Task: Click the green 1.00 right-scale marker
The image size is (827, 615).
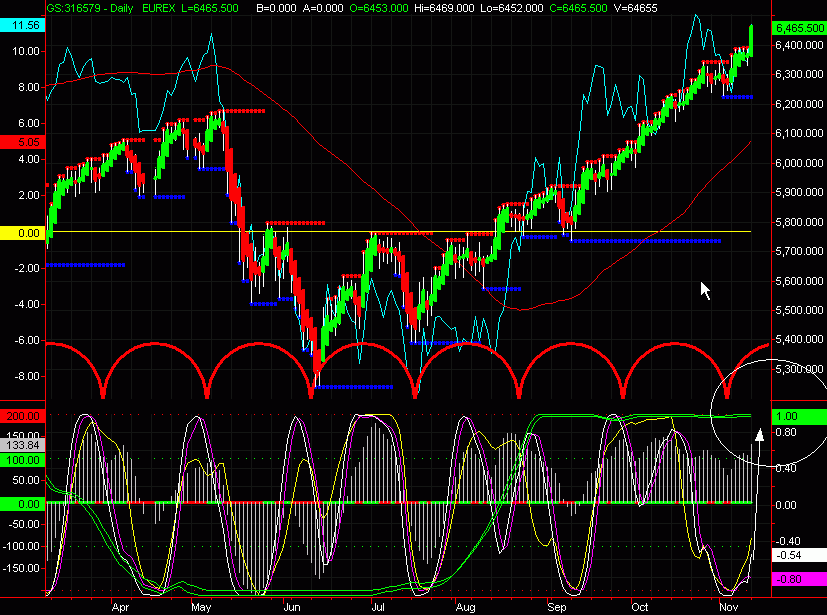Action: tap(799, 416)
